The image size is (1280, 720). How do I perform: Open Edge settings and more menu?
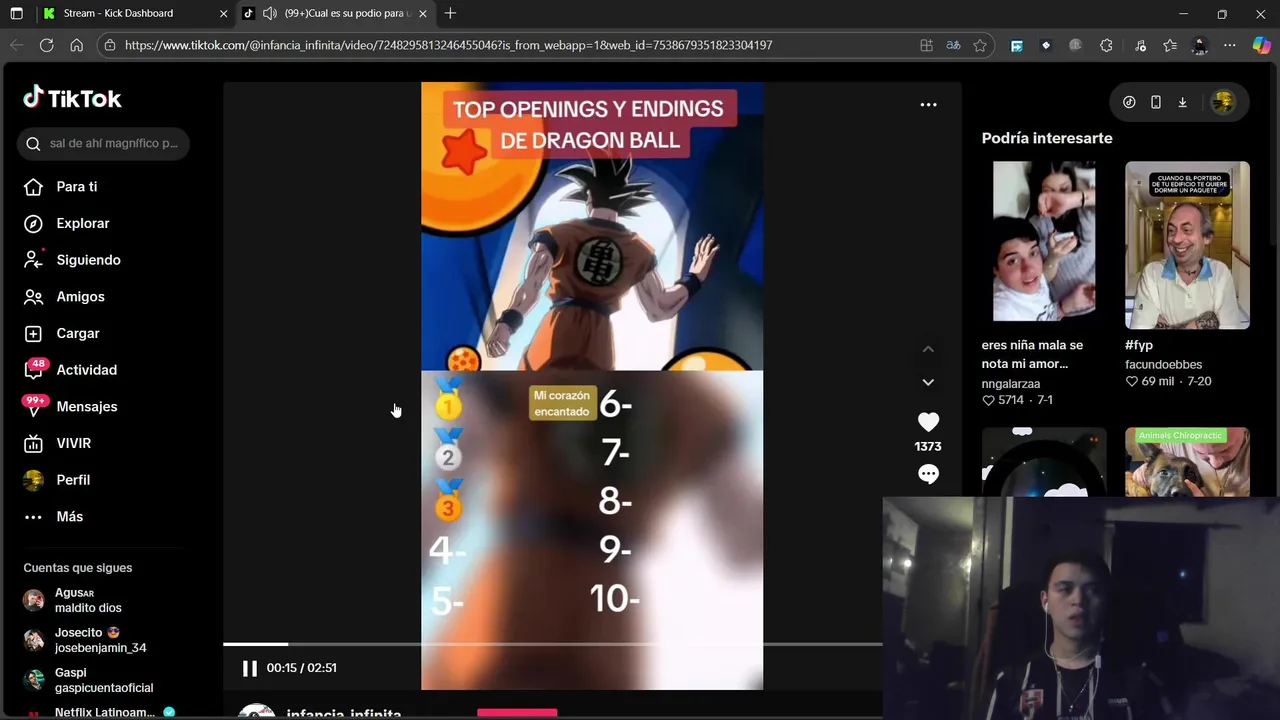click(1230, 45)
